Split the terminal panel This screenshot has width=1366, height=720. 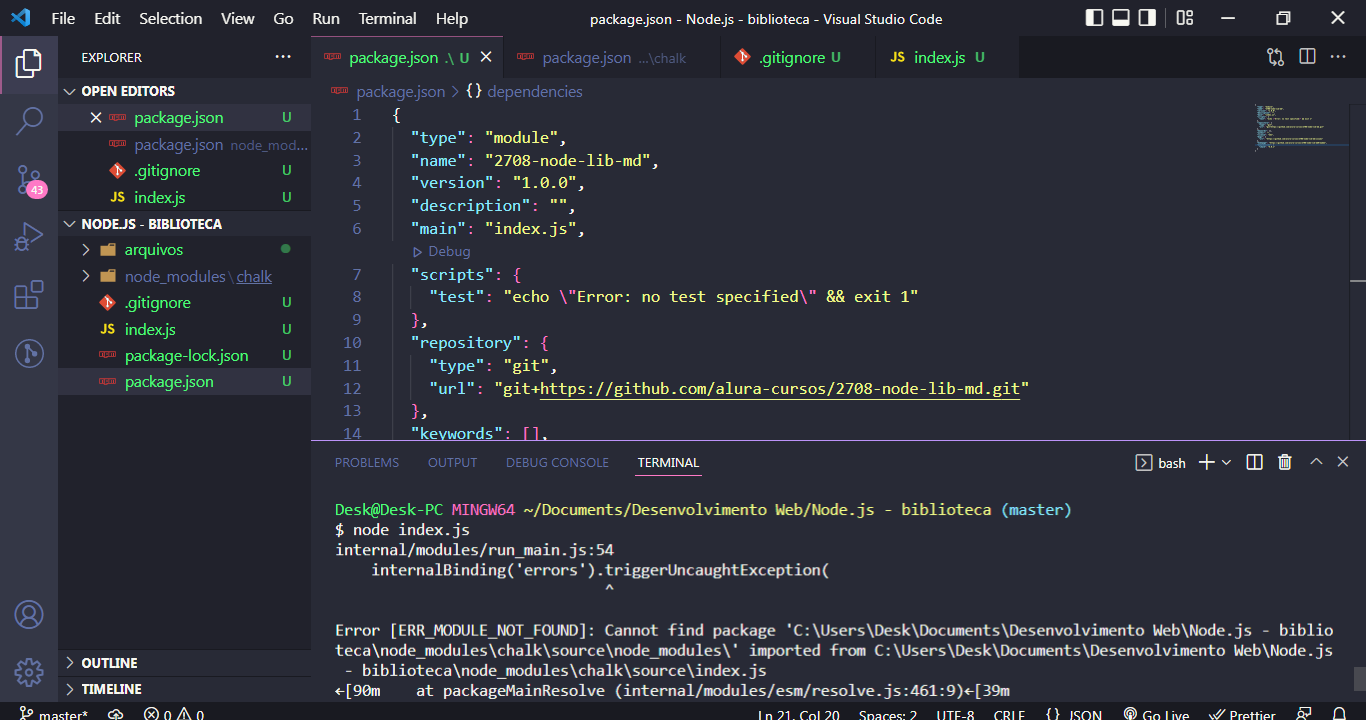click(1256, 462)
